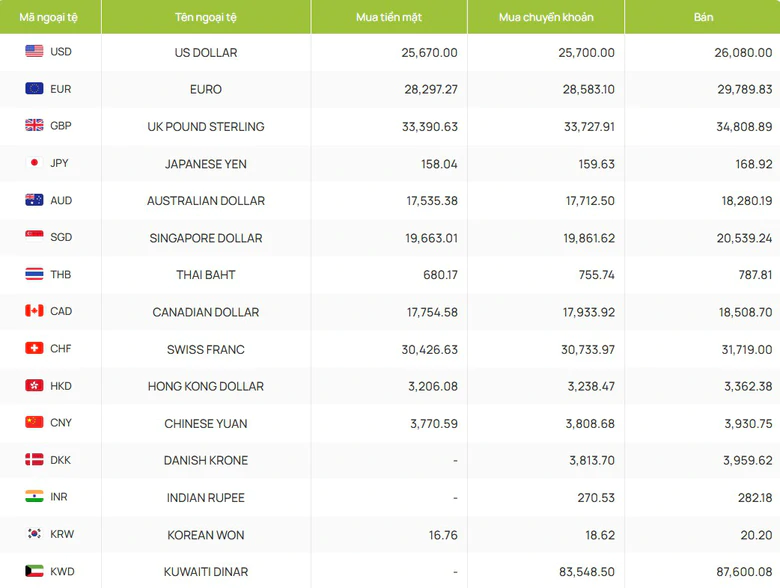Image resolution: width=780 pixels, height=588 pixels.
Task: Click the CHF sell value 31,719.00
Action: [747, 350]
